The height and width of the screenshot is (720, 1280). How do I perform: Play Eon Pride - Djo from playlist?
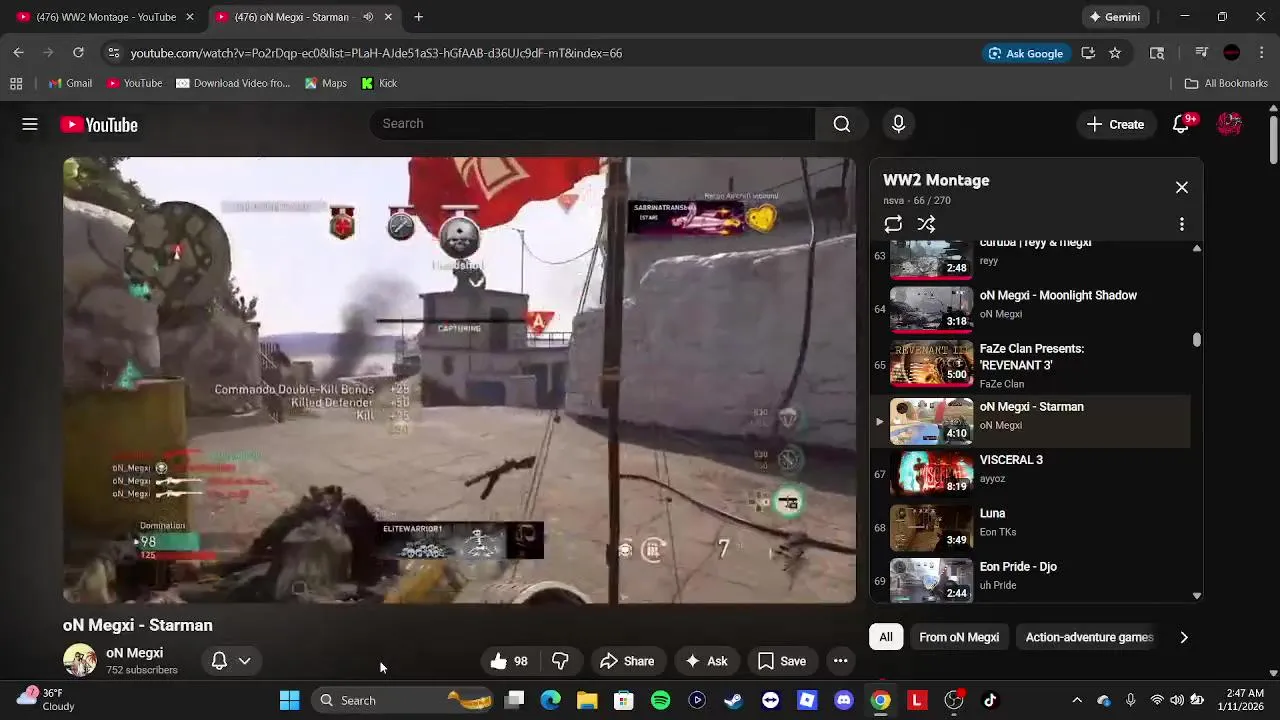click(1030, 580)
